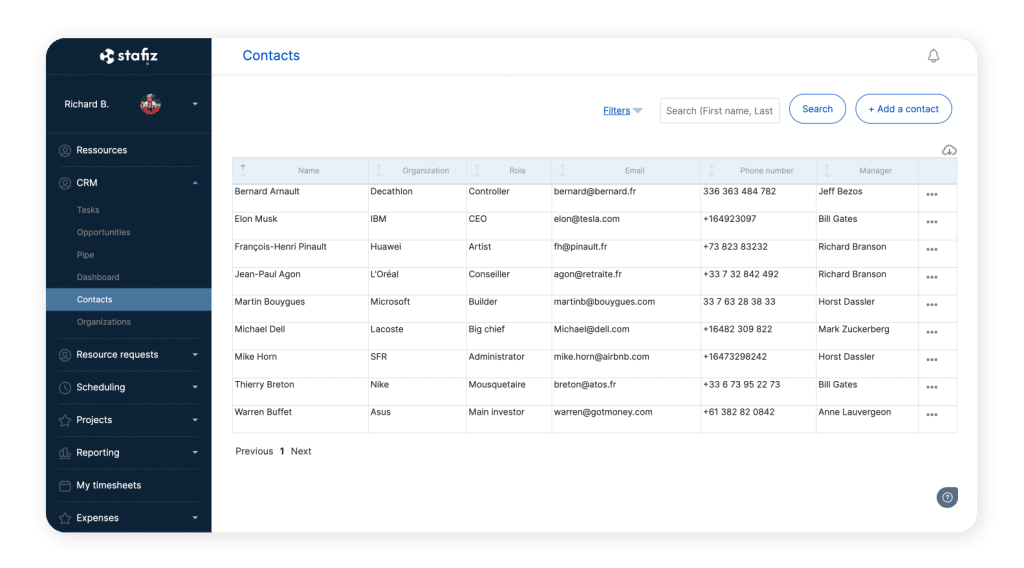Open row options for Elon Musk

click(x=932, y=222)
